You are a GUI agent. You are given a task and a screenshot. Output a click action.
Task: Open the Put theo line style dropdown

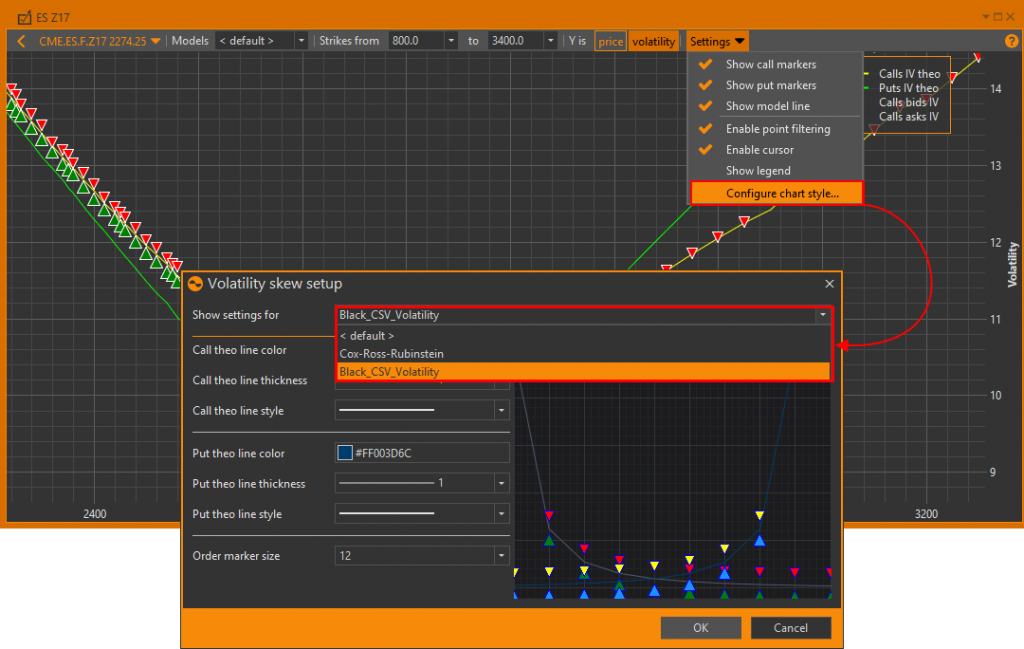click(x=501, y=514)
